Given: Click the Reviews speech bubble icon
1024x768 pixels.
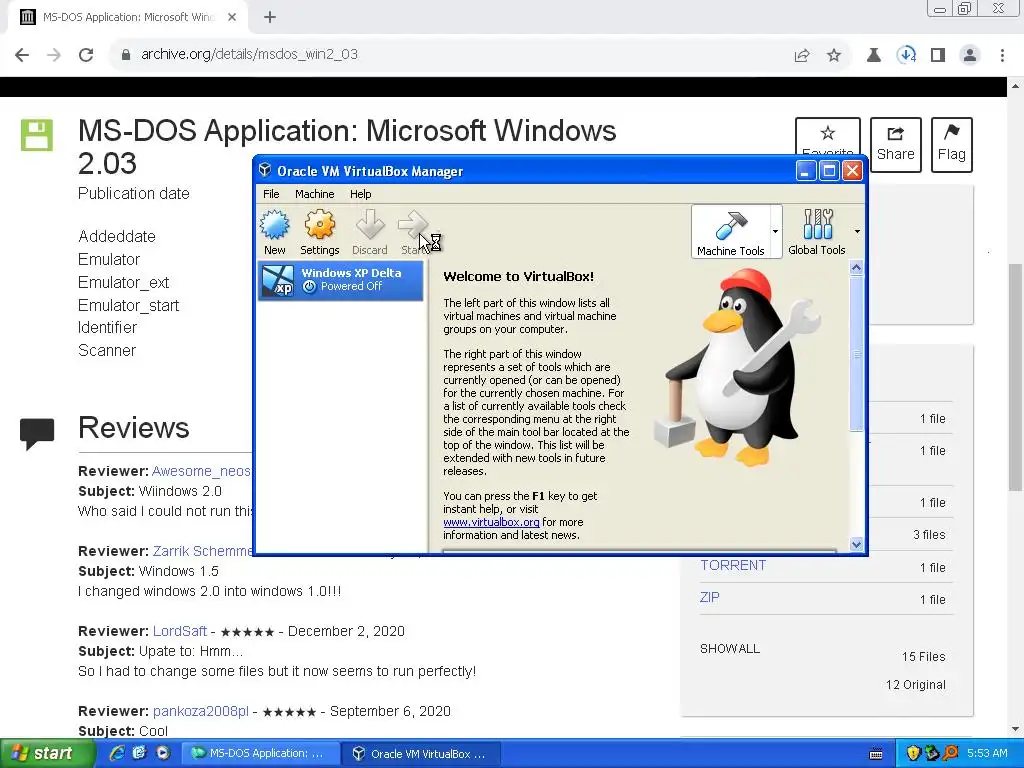Looking at the screenshot, I should pyautogui.click(x=37, y=433).
